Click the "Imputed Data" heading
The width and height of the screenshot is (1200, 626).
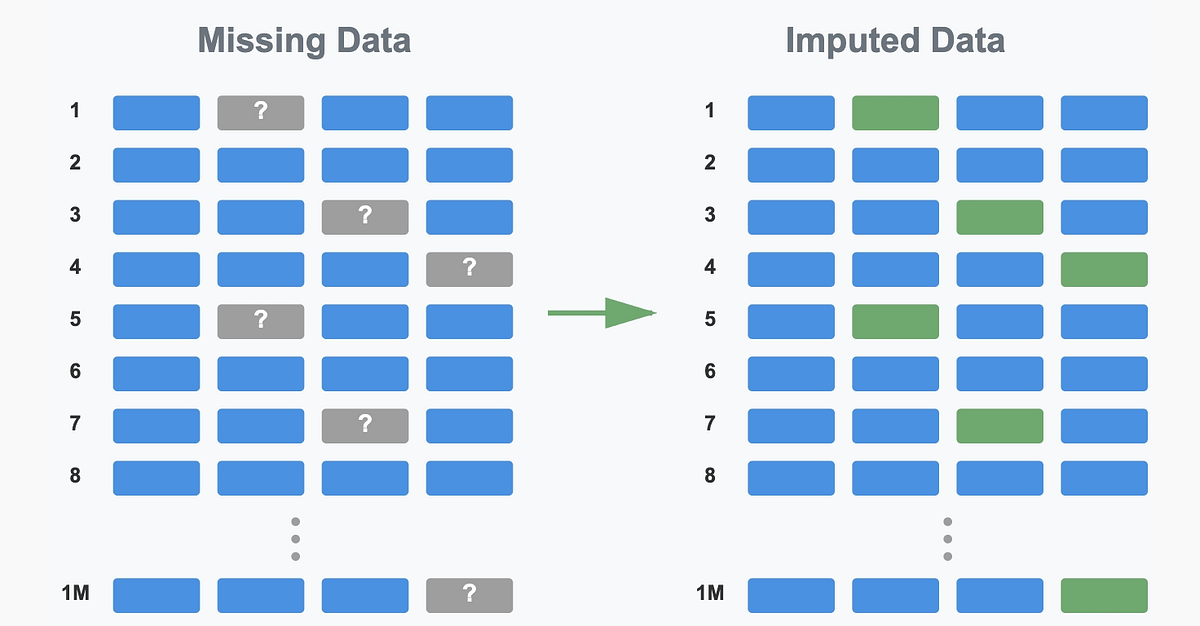tap(895, 41)
